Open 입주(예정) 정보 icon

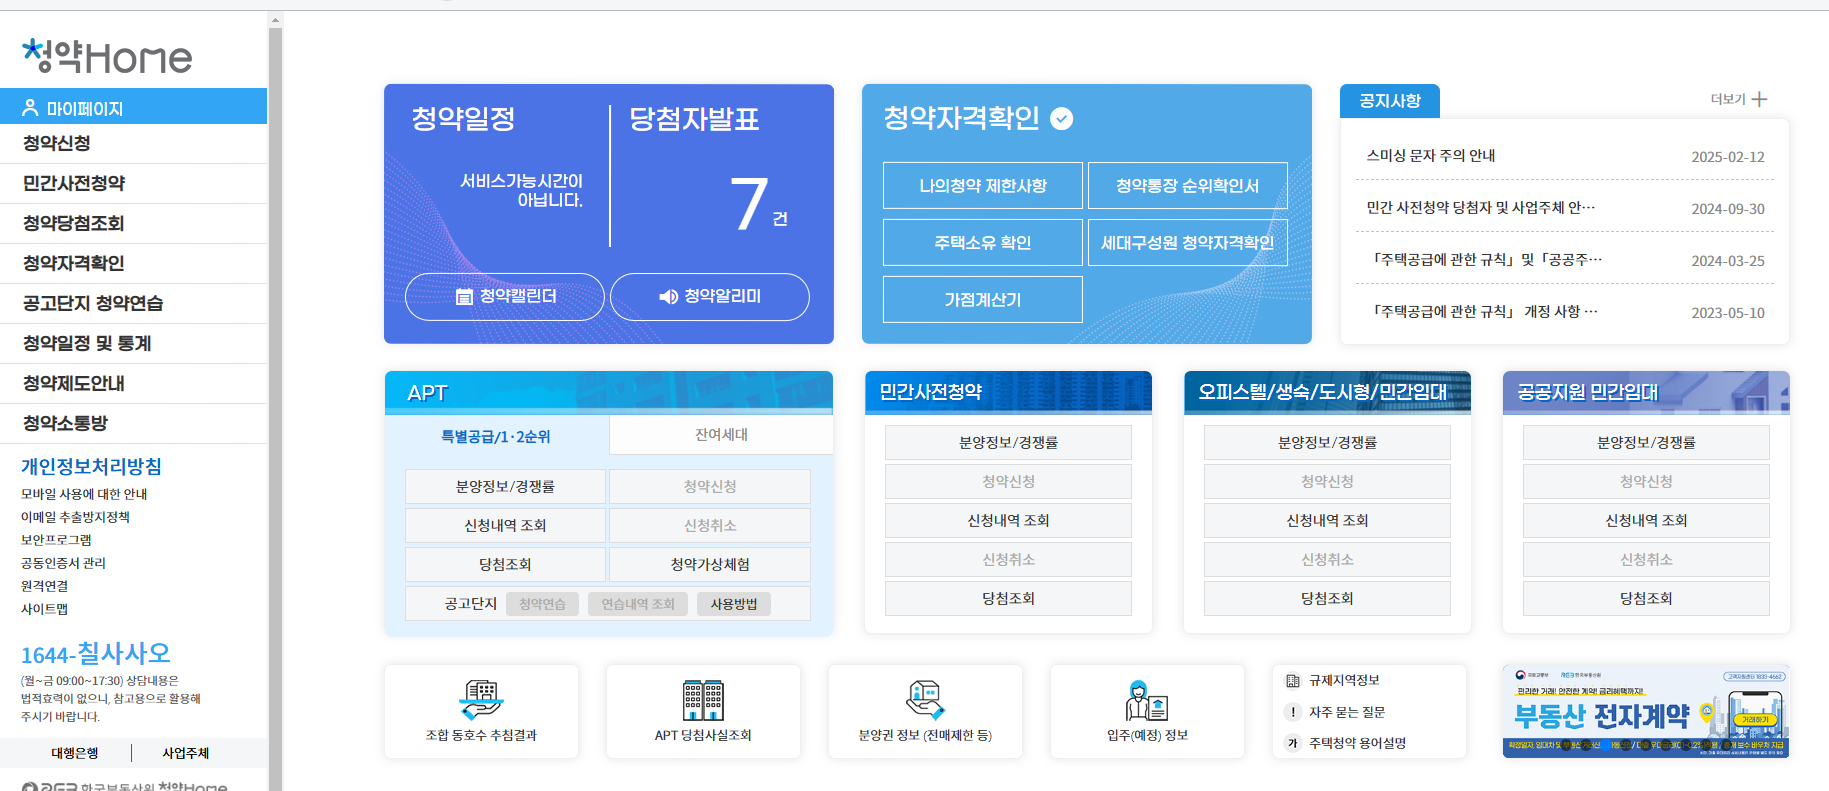pos(1147,700)
